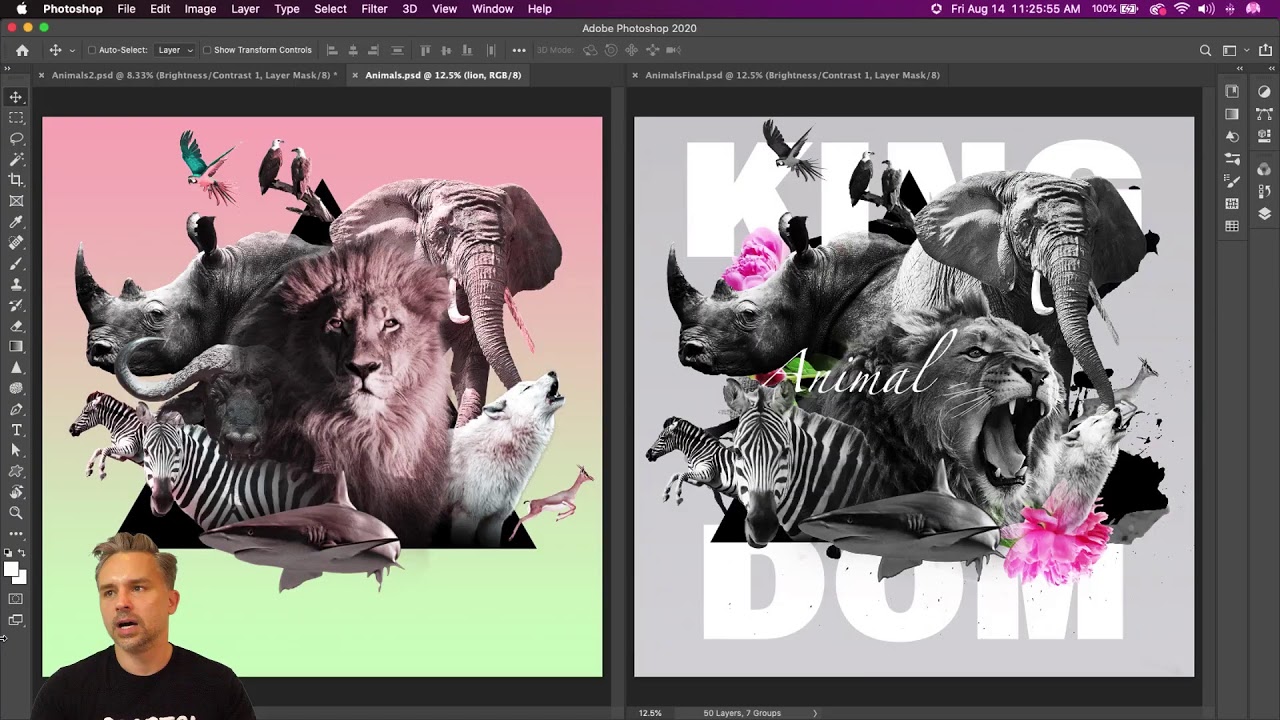Select the Clone Stamp tool
Image resolution: width=1280 pixels, height=720 pixels.
16,285
